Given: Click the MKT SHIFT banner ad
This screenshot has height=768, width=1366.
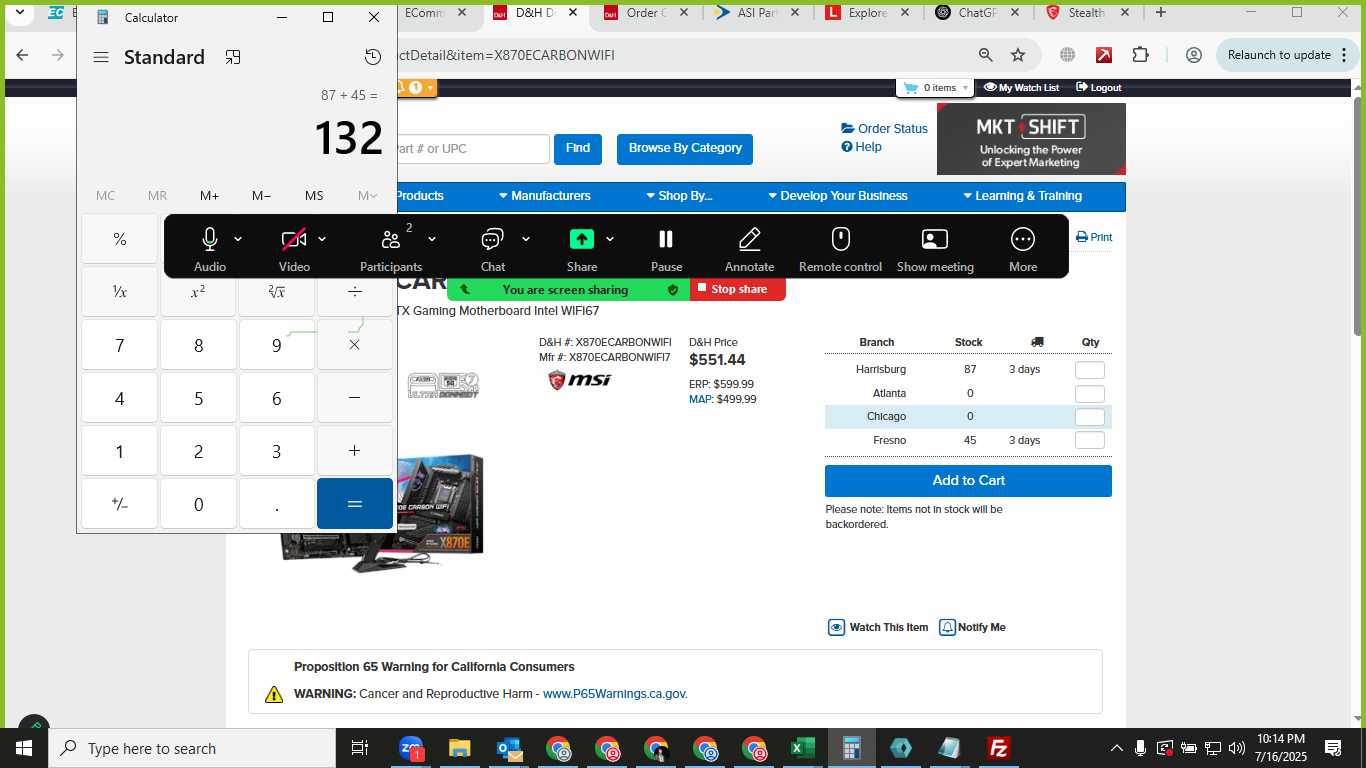Looking at the screenshot, I should click(1031, 139).
